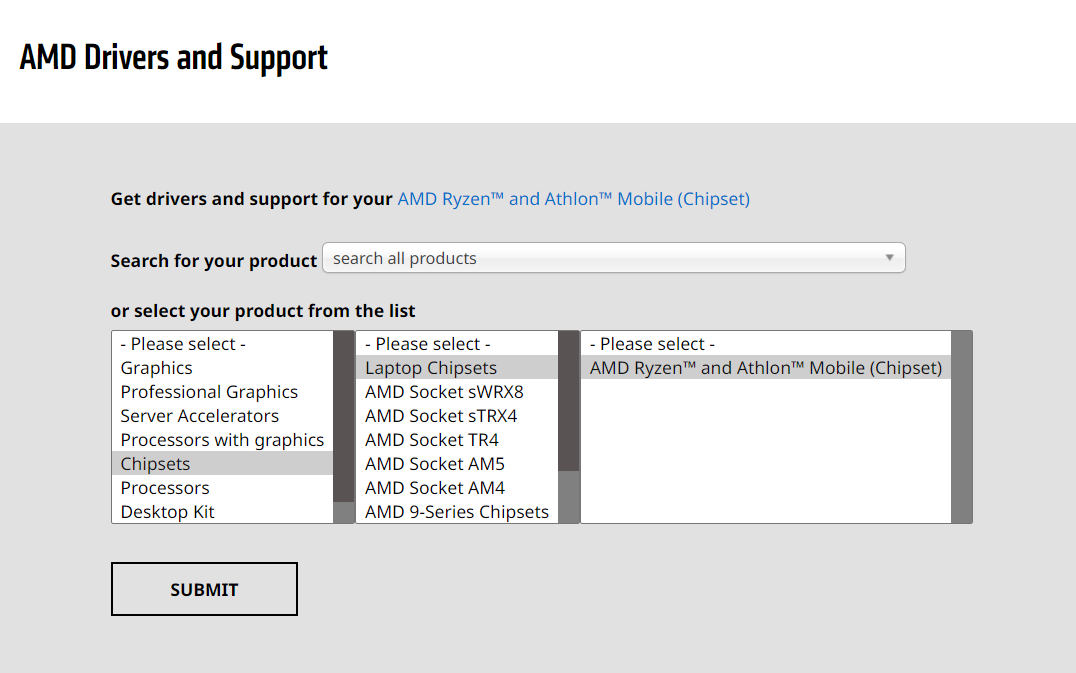Pick AMD Socket TR4 from the list
The height and width of the screenshot is (673, 1076).
[x=432, y=440]
